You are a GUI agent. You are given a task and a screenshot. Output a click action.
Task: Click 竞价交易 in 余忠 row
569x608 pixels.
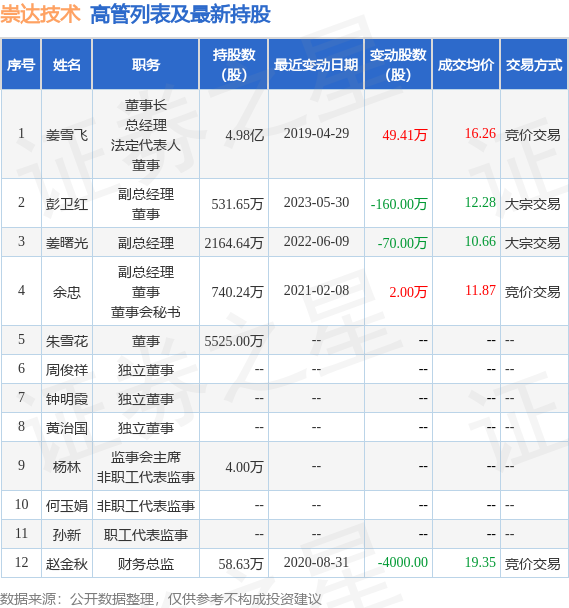point(532,292)
